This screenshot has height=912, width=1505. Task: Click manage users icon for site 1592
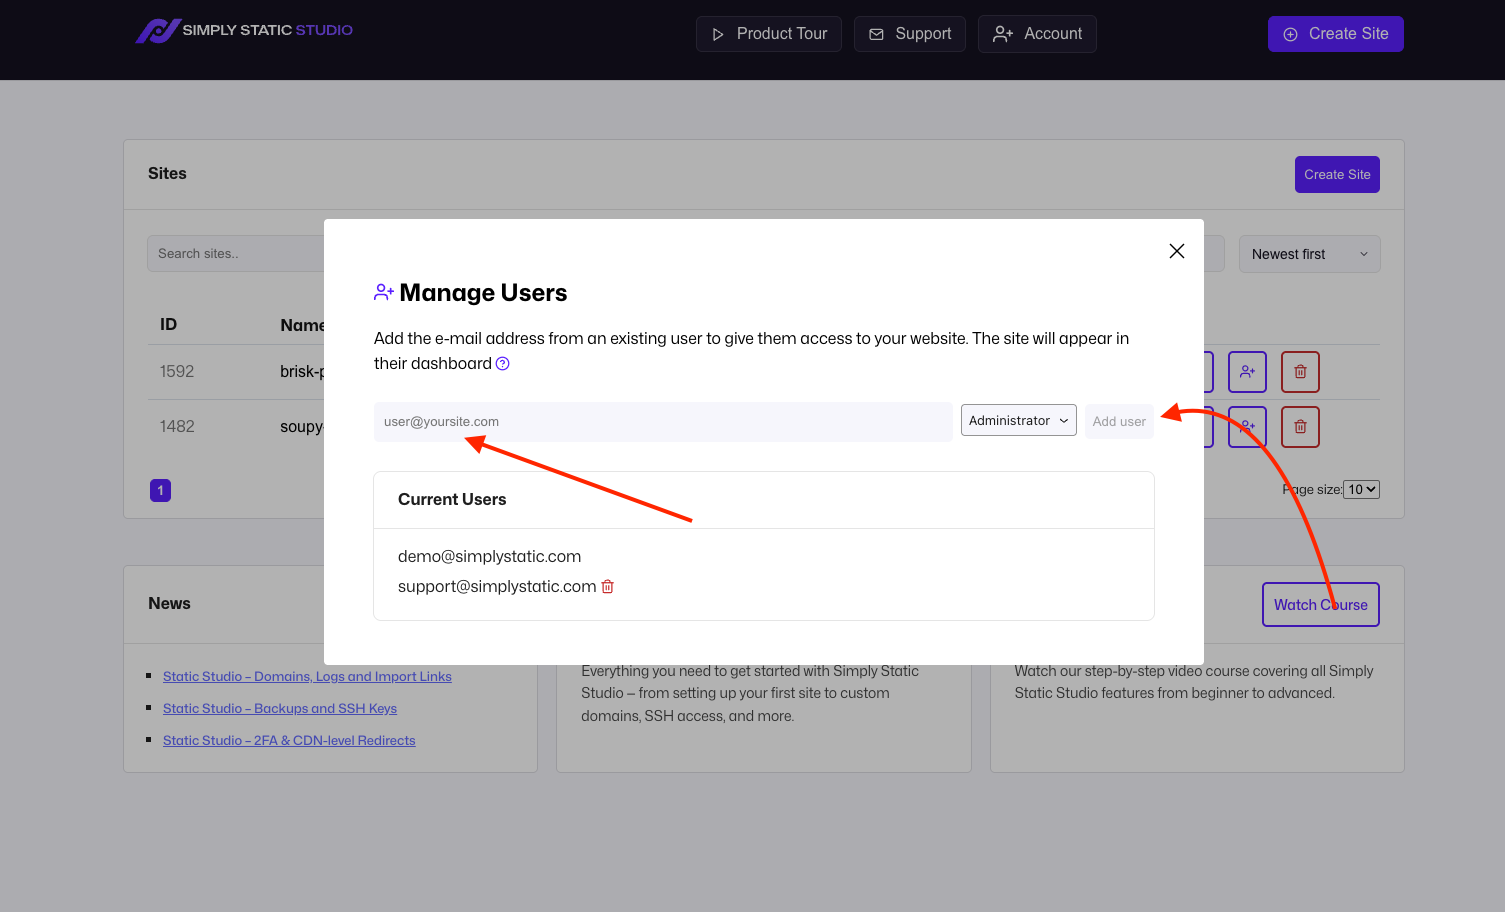[1247, 372]
